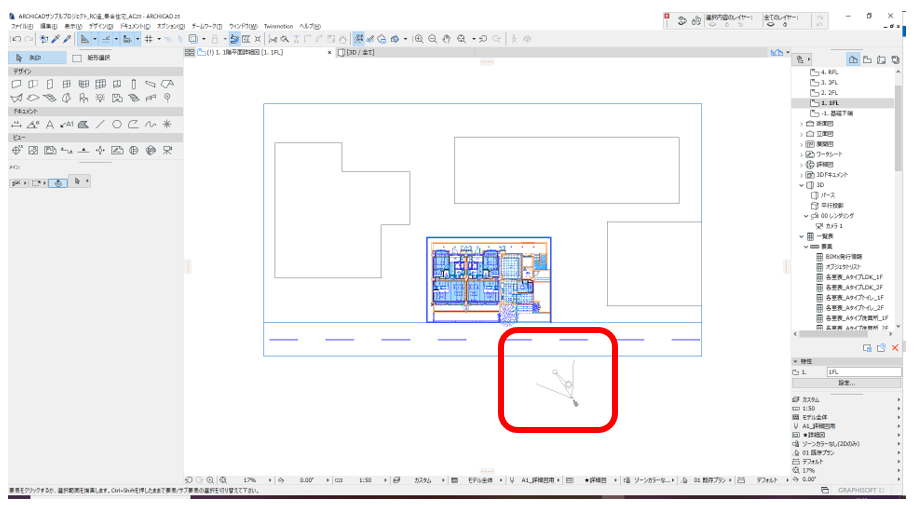
Task: Select the Camera tool in View toolbox
Action: (x=167, y=150)
